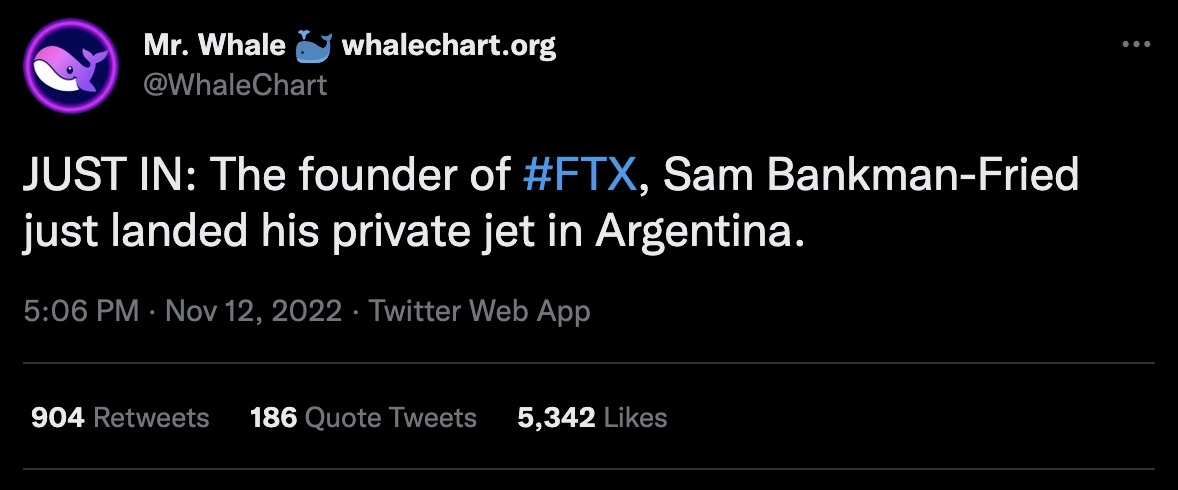Image resolution: width=1178 pixels, height=490 pixels.
Task: View the Quote Tweets list label
Action: click(x=390, y=417)
